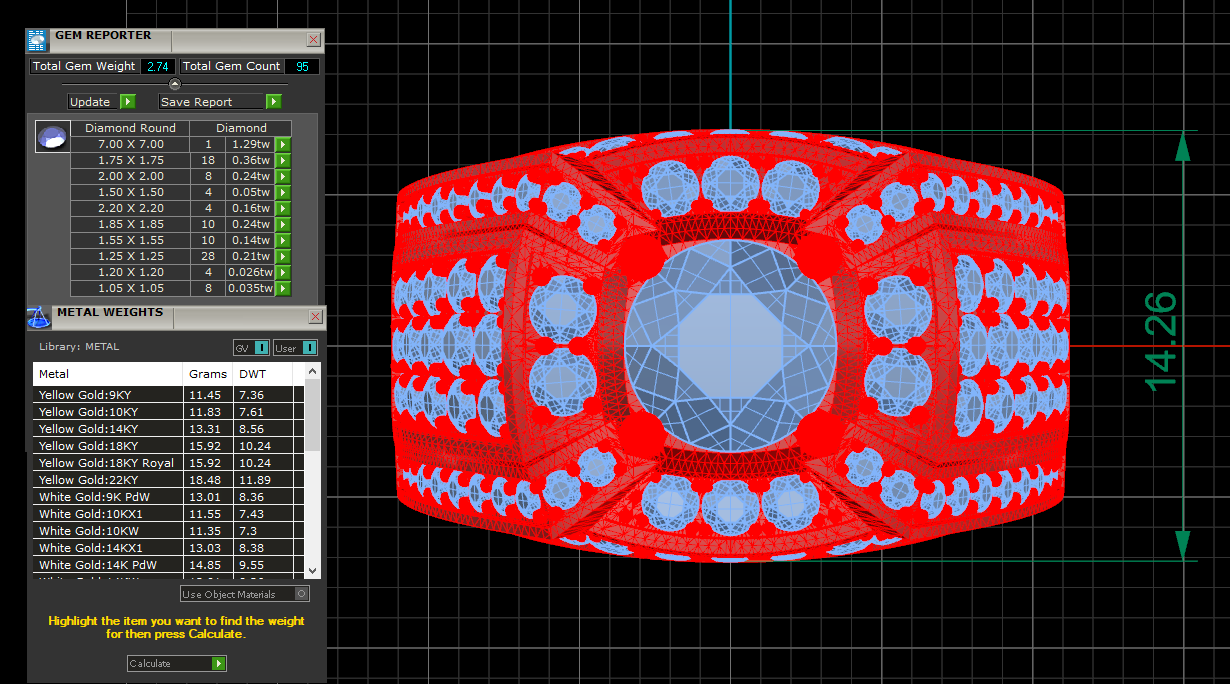The width and height of the screenshot is (1230, 684).
Task: Toggle the GV library switch
Action: coord(261,347)
